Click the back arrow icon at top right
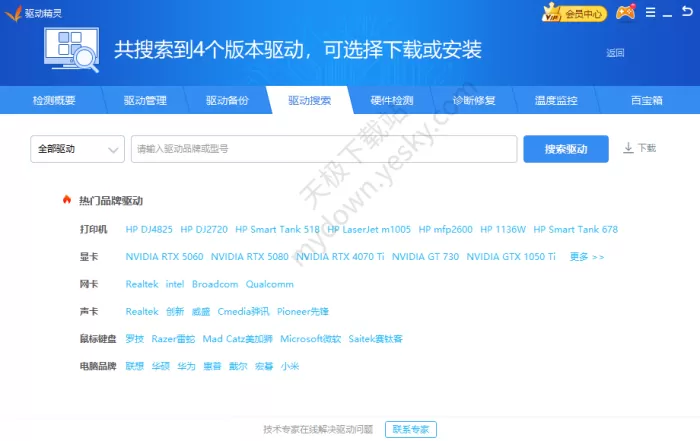The height and width of the screenshot is (441, 700). point(687,11)
